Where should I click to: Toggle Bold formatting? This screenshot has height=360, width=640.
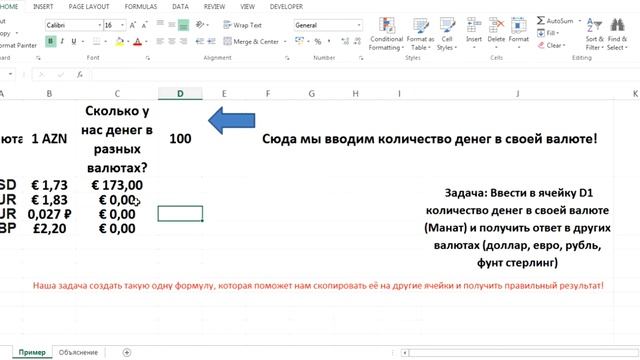click(50, 41)
